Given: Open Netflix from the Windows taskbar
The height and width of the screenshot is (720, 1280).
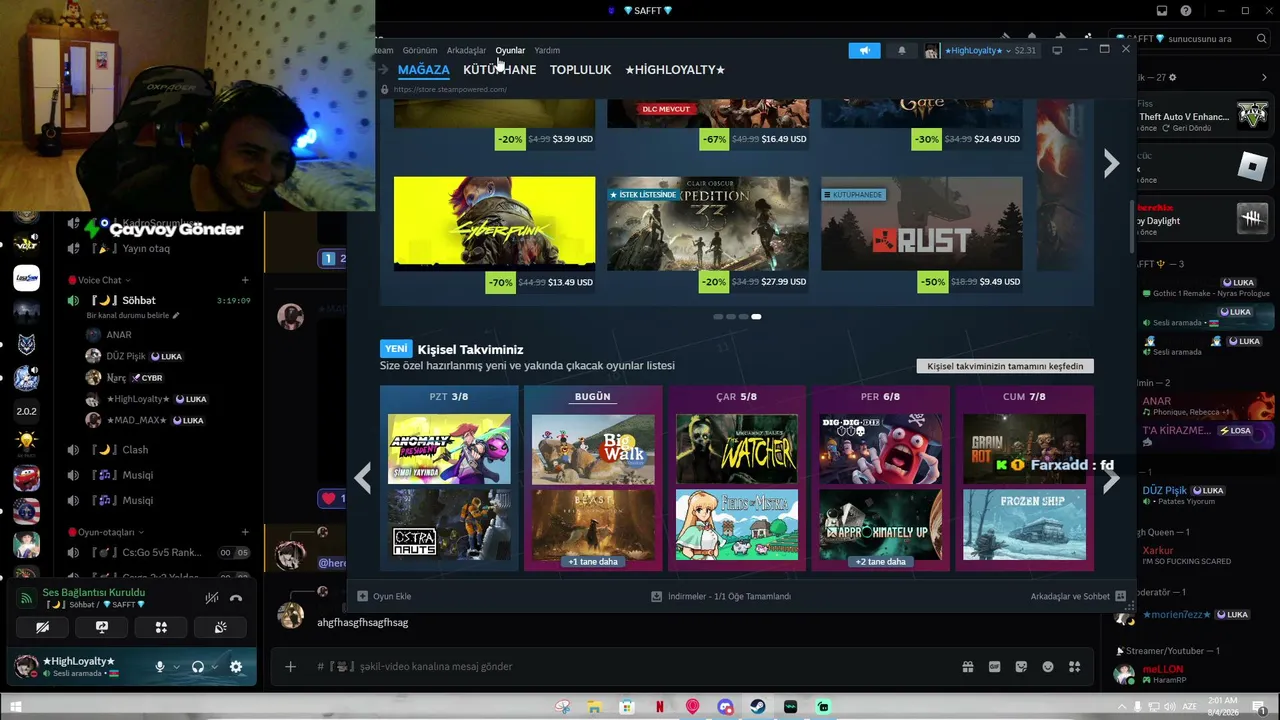Looking at the screenshot, I should point(660,706).
